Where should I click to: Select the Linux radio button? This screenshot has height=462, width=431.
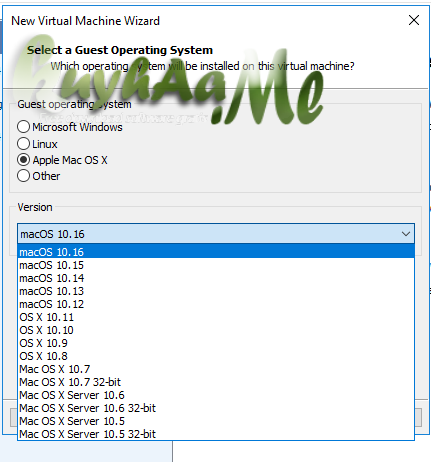(x=23, y=144)
